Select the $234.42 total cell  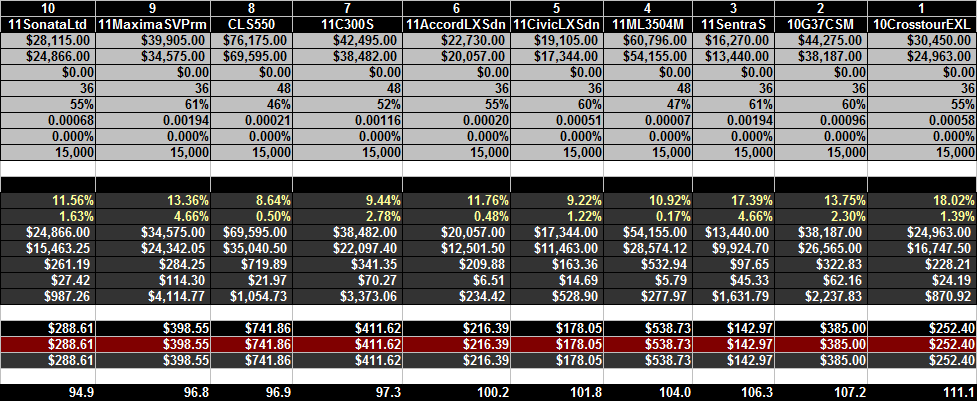coord(456,296)
